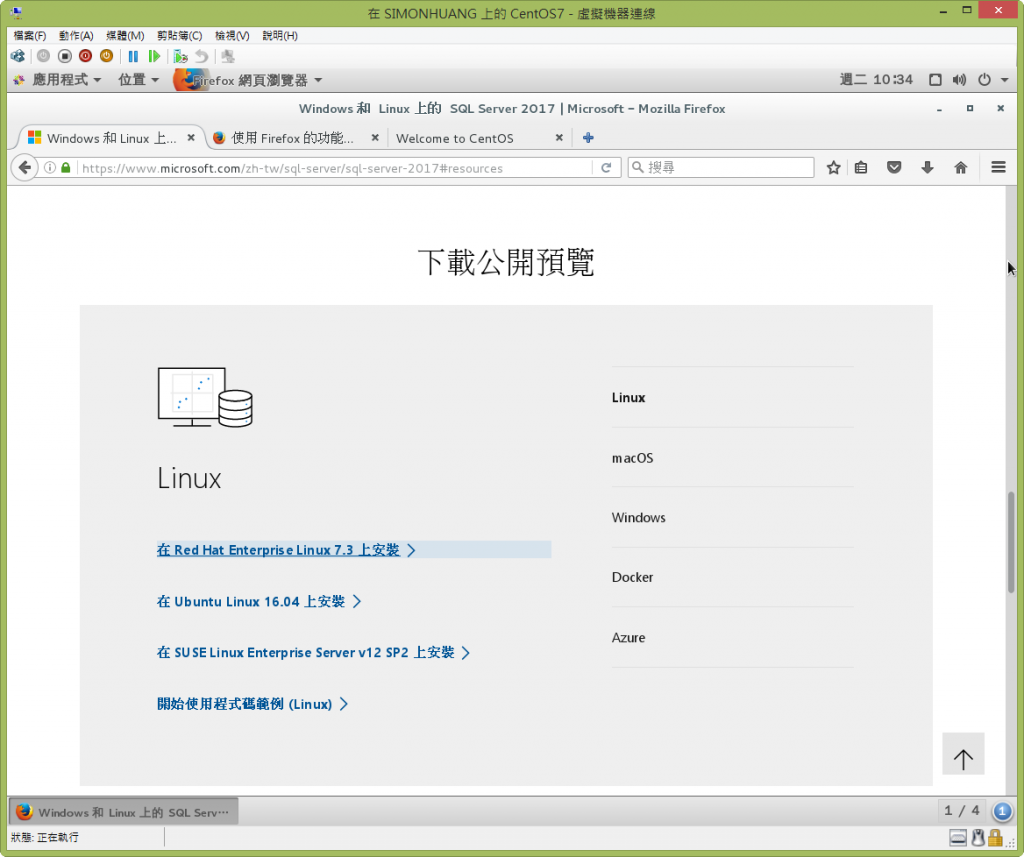
Task: Expand the 應用程式 GNOME menu
Action: pyautogui.click(x=57, y=80)
